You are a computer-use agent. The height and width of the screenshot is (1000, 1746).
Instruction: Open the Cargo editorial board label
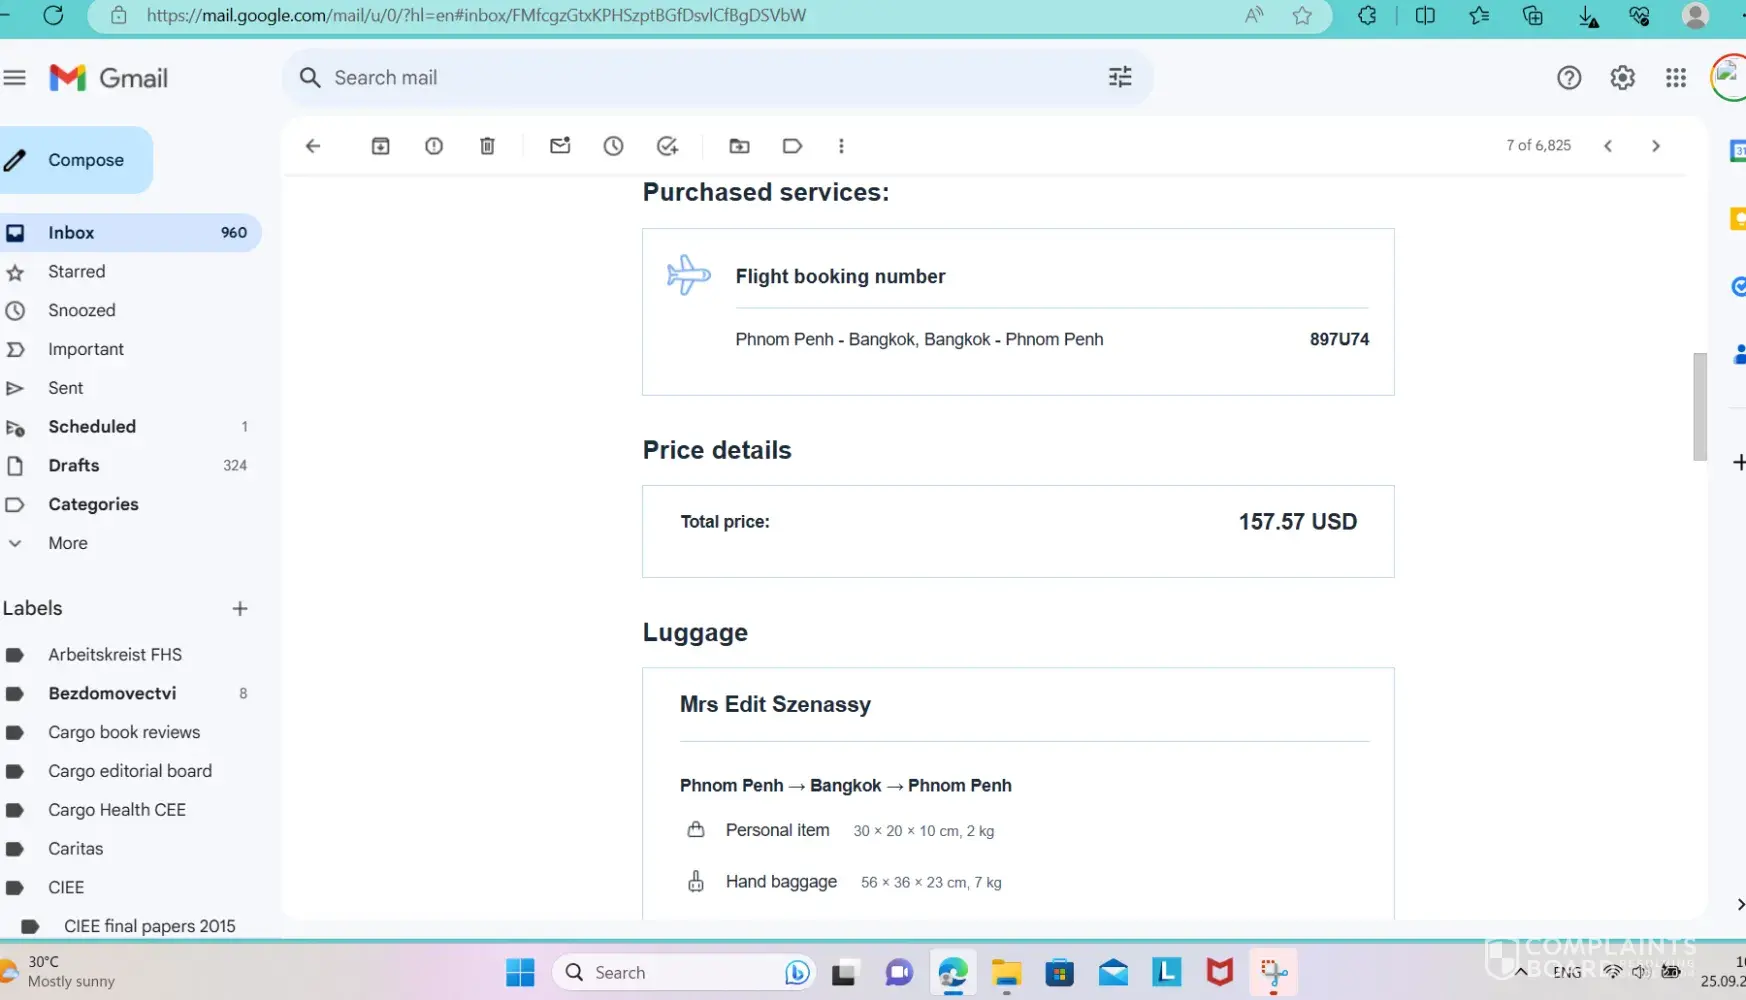(130, 772)
